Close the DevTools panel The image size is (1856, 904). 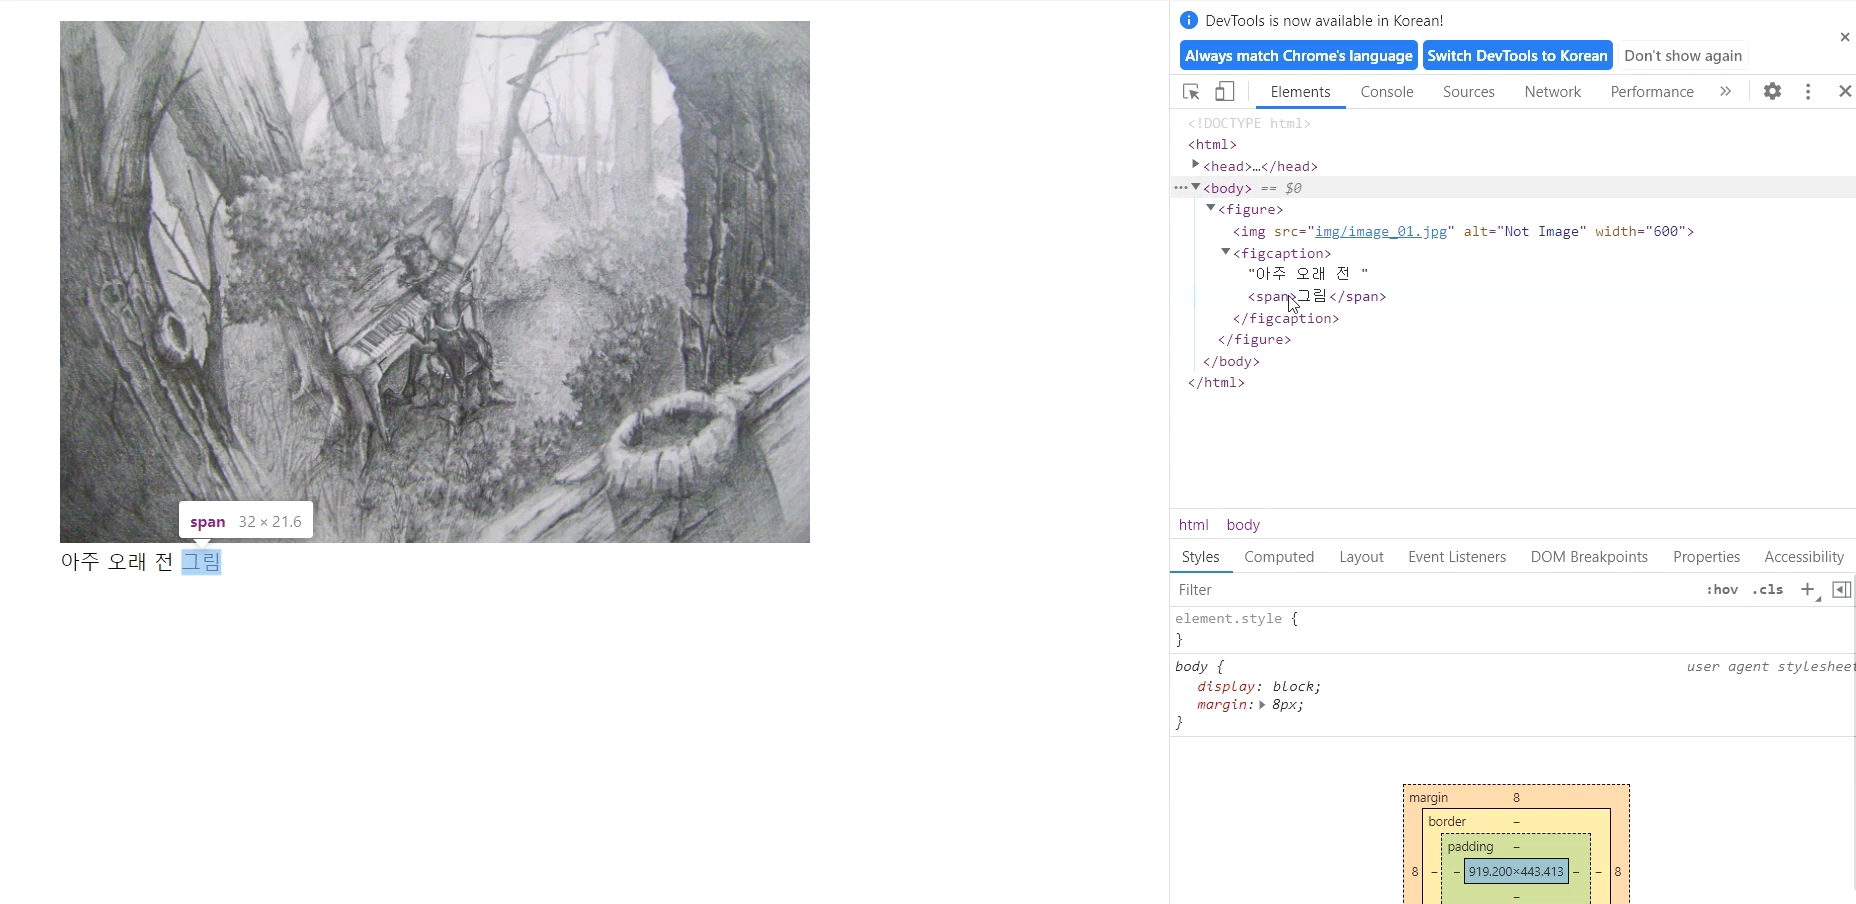[x=1845, y=91]
